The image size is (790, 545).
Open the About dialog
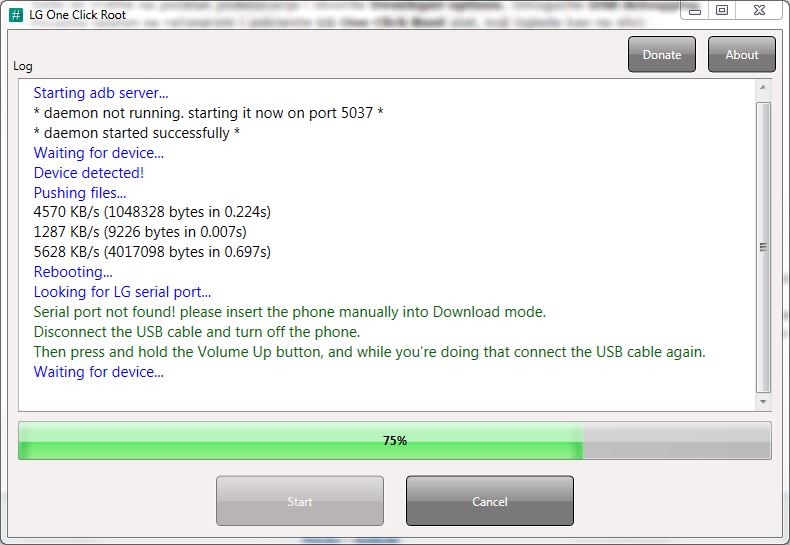coord(742,54)
